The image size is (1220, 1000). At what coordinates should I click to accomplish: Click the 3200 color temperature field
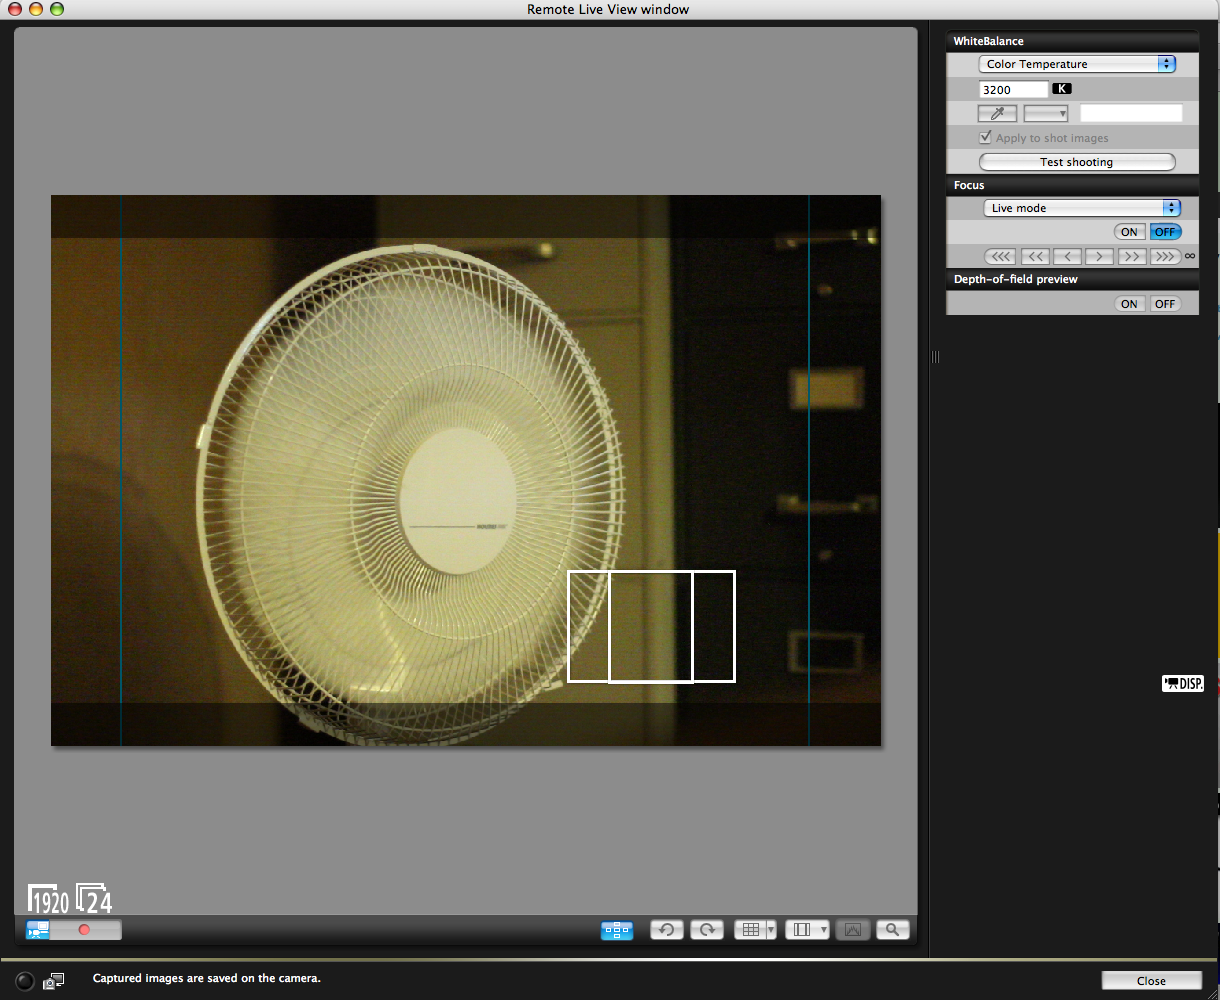point(1013,89)
